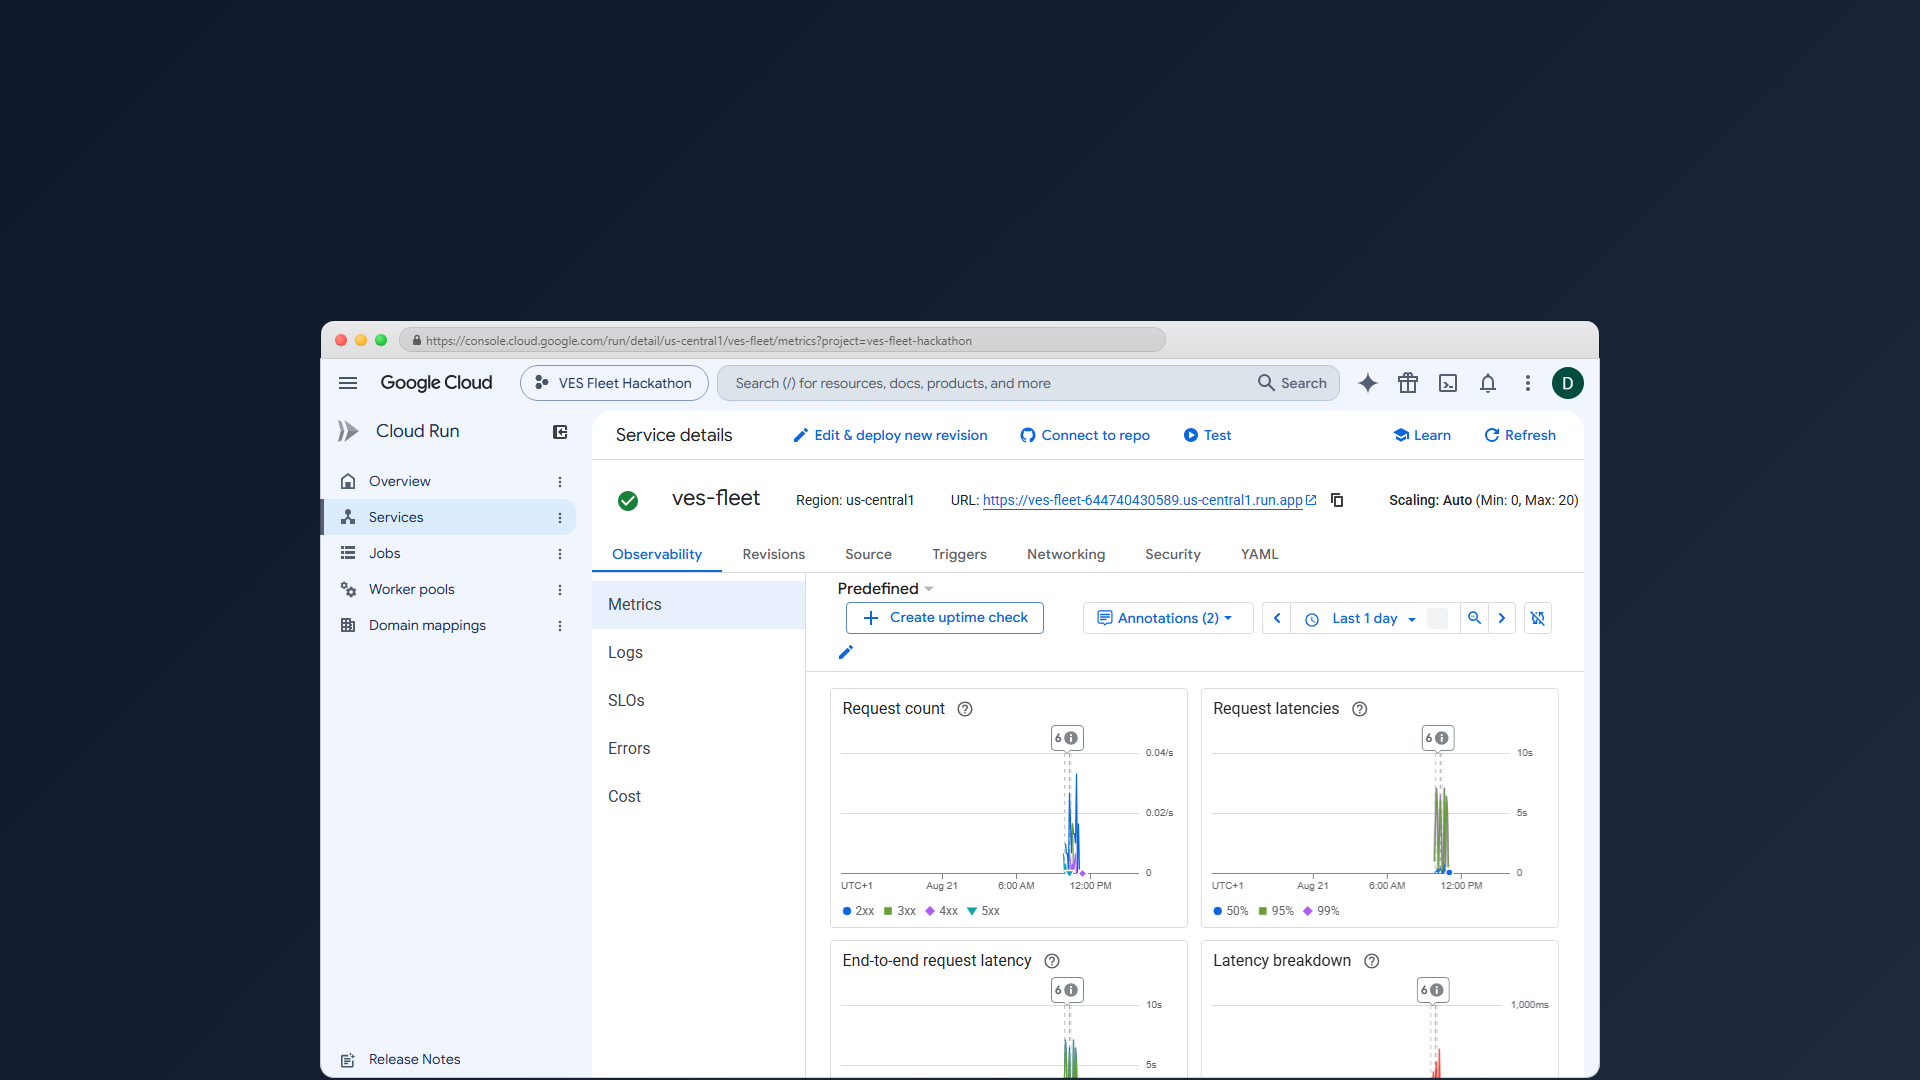Viewport: 1920px width, 1080px height.
Task: Click the Search button
Action: tap(1292, 383)
